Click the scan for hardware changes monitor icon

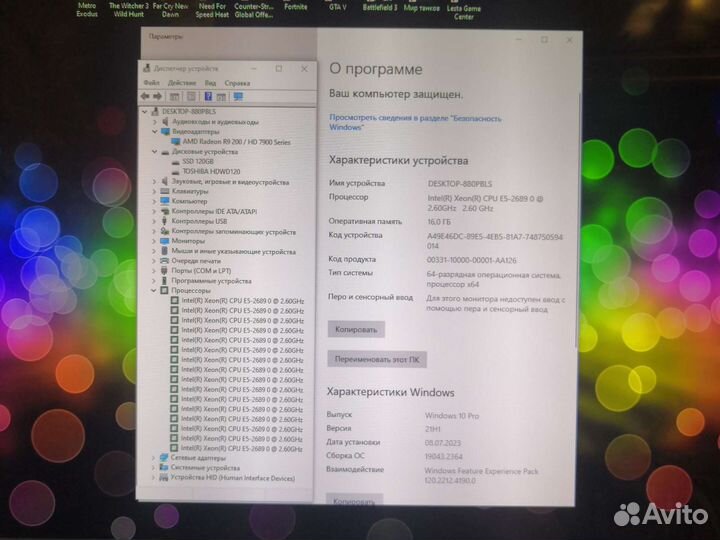[x=238, y=96]
